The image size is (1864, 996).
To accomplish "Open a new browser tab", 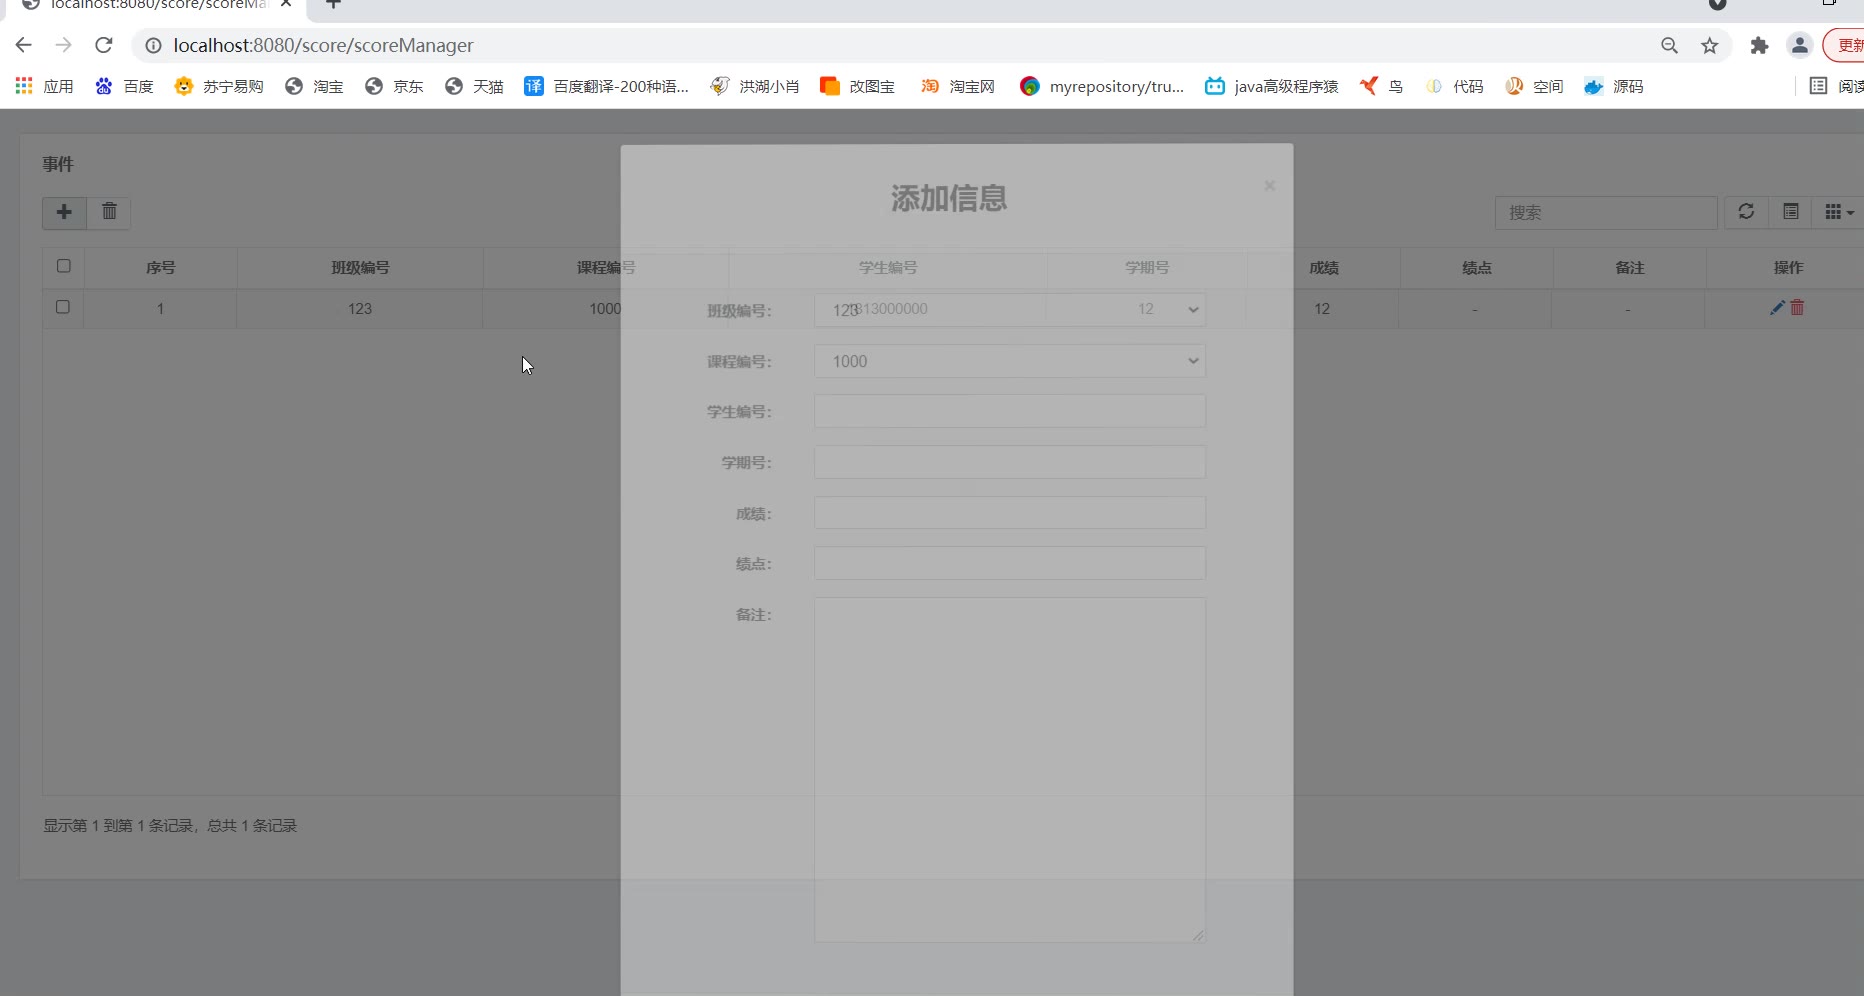I will pos(334,4).
